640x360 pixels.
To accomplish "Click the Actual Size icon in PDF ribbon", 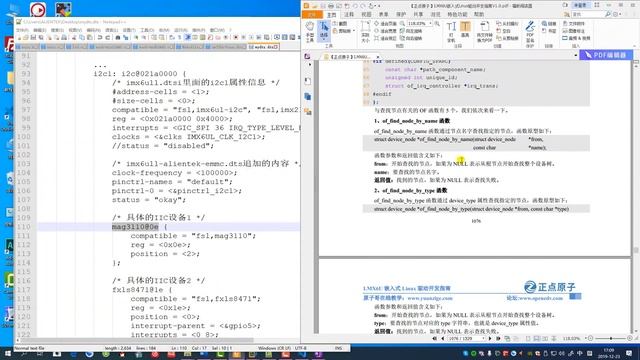I will click(365, 32).
